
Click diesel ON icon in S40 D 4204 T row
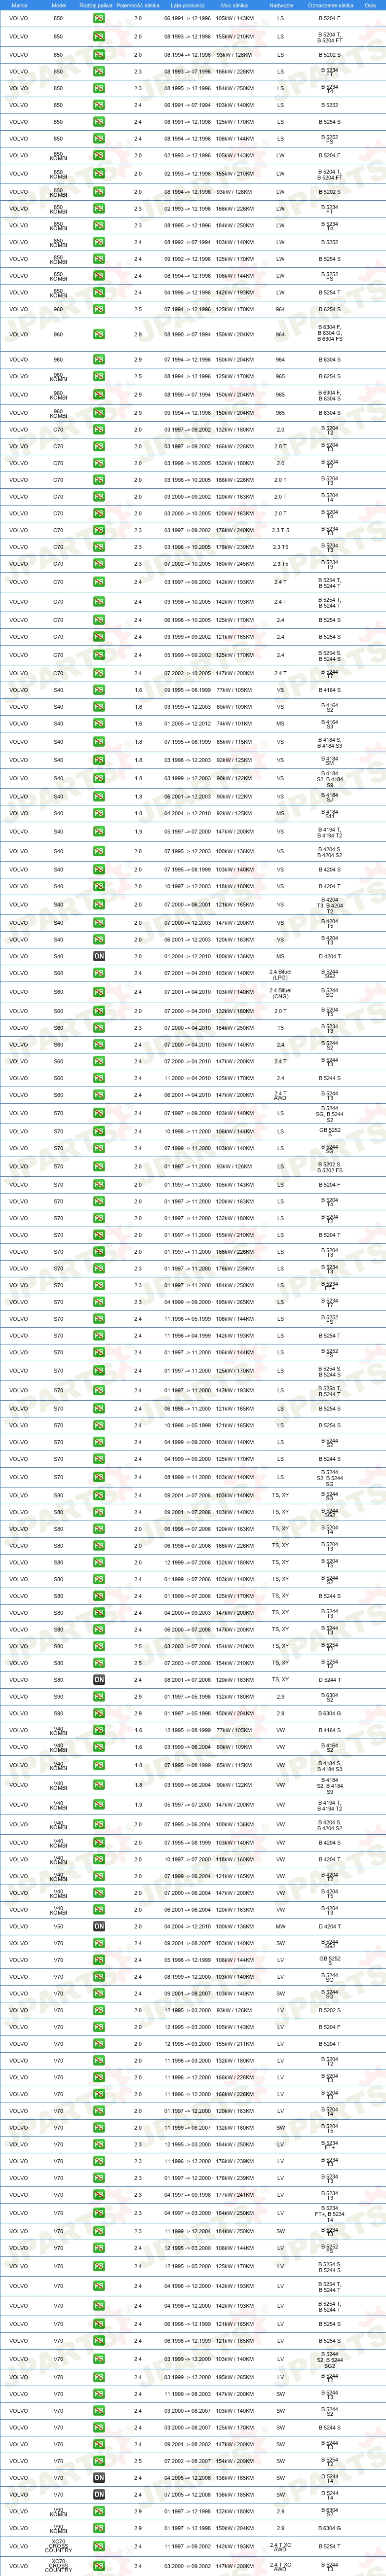point(99,957)
